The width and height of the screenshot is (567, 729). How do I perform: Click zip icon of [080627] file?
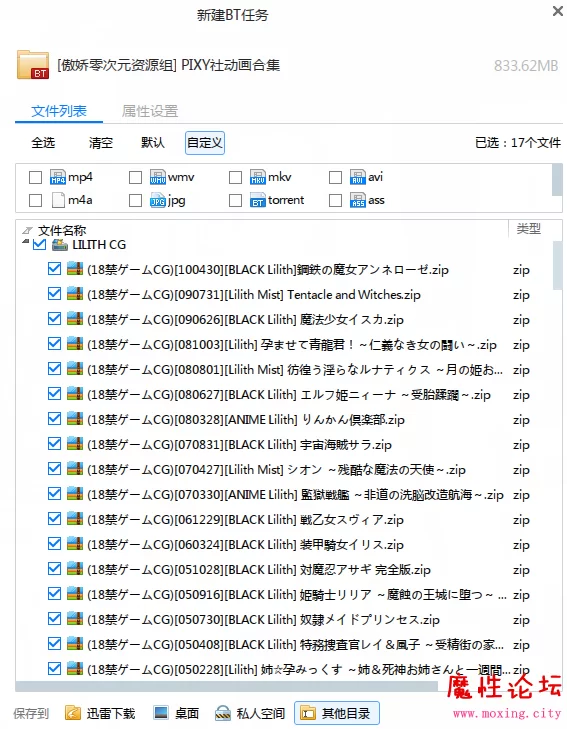coord(75,394)
